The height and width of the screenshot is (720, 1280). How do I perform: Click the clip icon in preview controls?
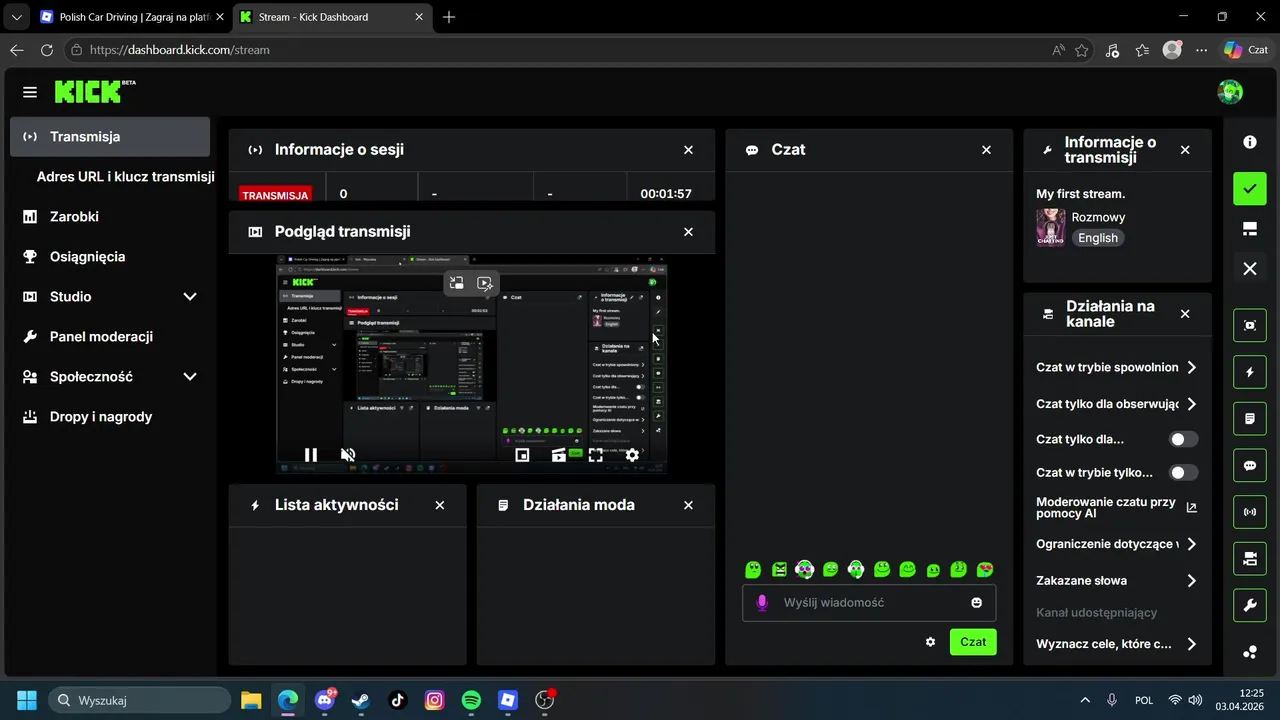tap(559, 455)
